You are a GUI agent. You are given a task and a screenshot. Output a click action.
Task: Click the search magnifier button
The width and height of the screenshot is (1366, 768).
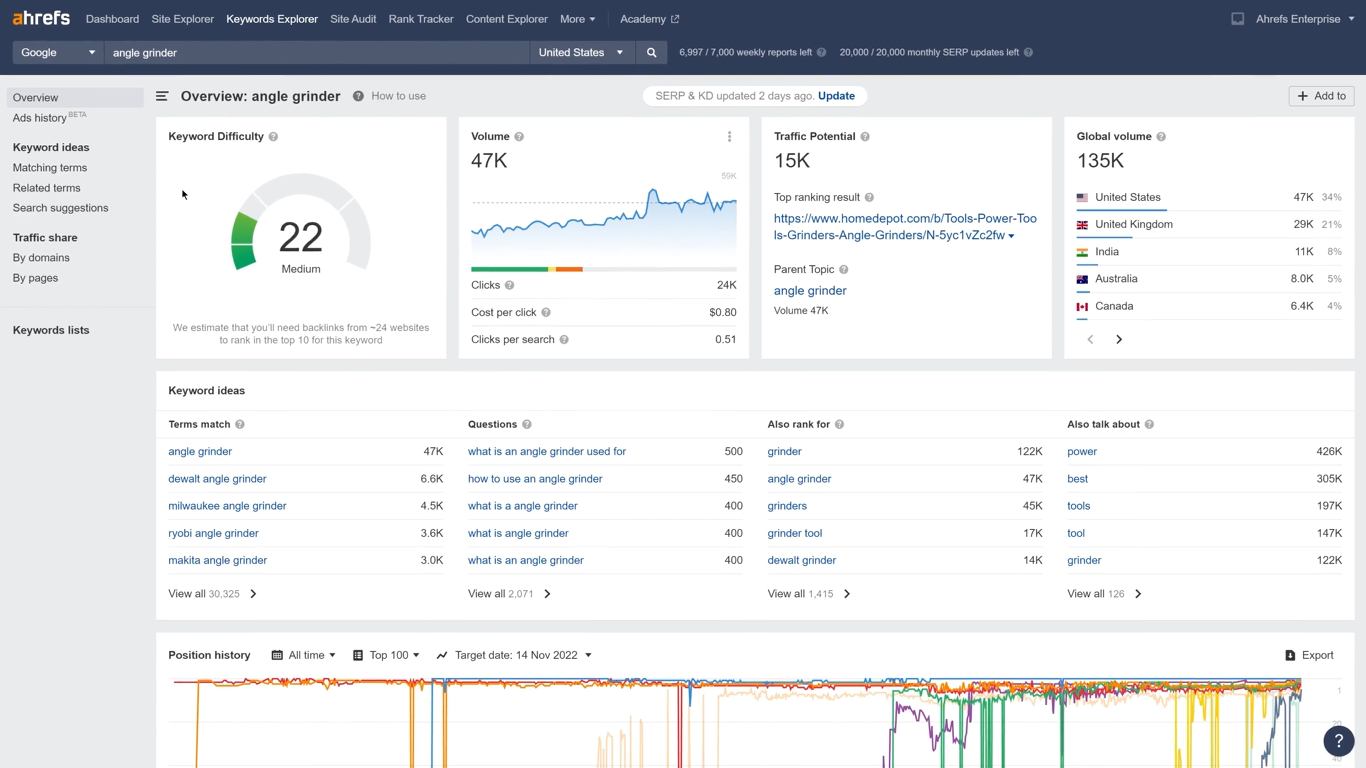coord(651,53)
